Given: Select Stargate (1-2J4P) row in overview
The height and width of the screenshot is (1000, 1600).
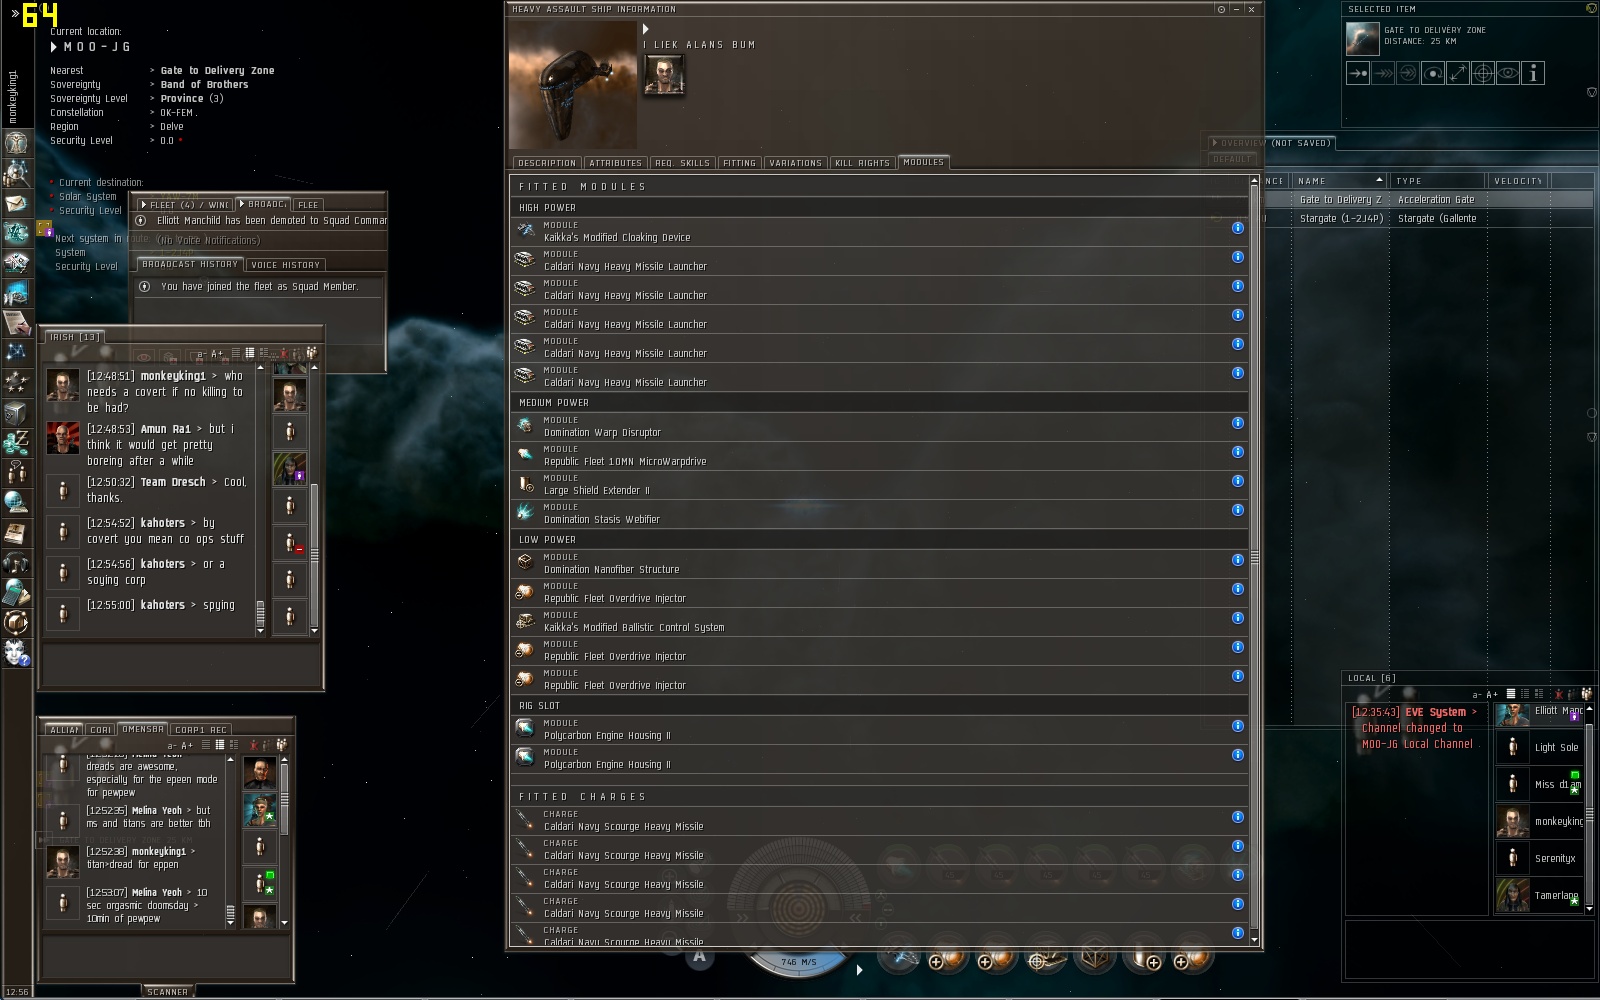Looking at the screenshot, I should 1429,218.
